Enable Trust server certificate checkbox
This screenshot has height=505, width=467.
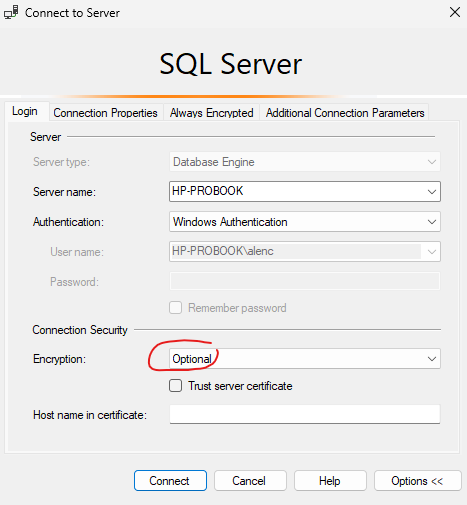[175, 386]
